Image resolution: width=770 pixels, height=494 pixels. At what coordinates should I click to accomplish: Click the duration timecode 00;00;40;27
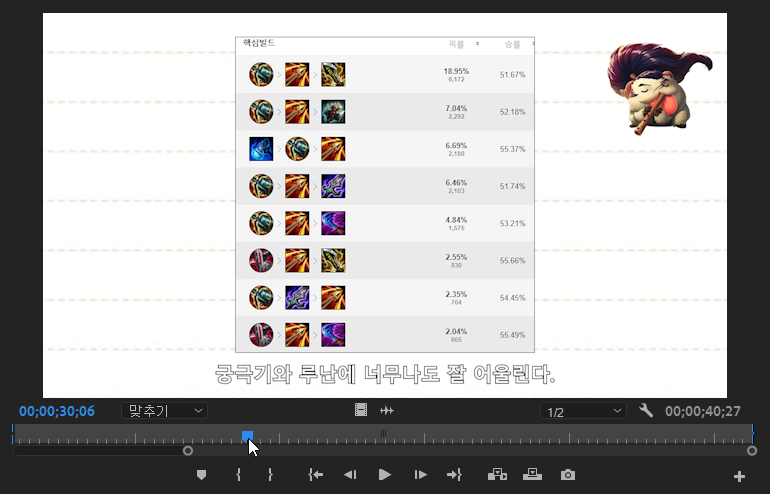(703, 411)
